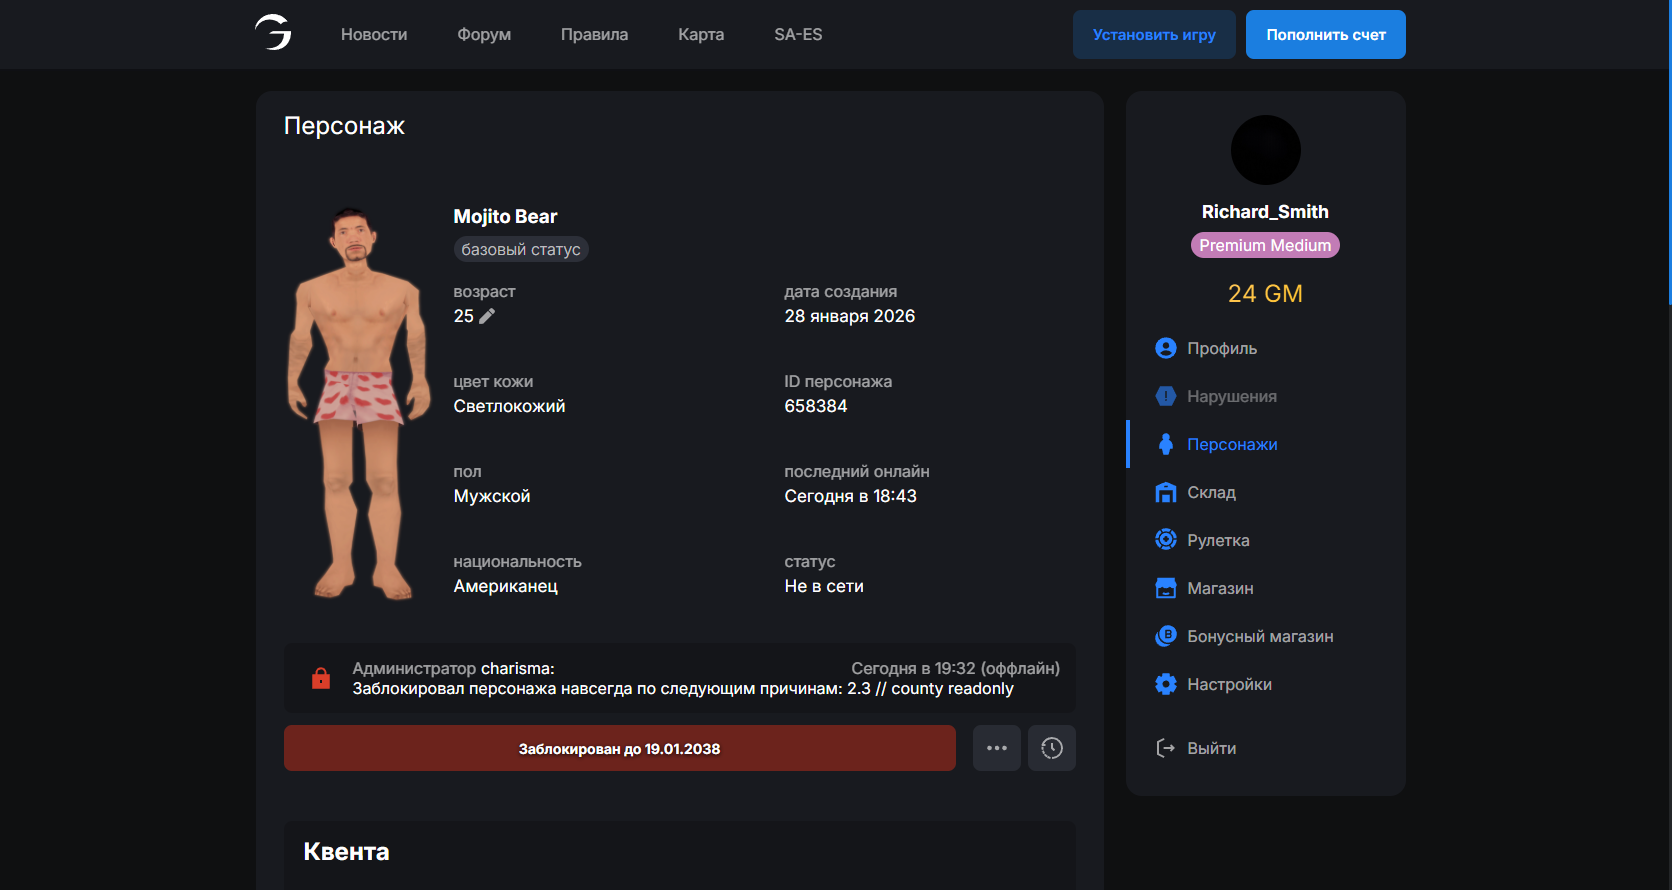
Task: Click the red lock ban icon
Action: point(321,678)
